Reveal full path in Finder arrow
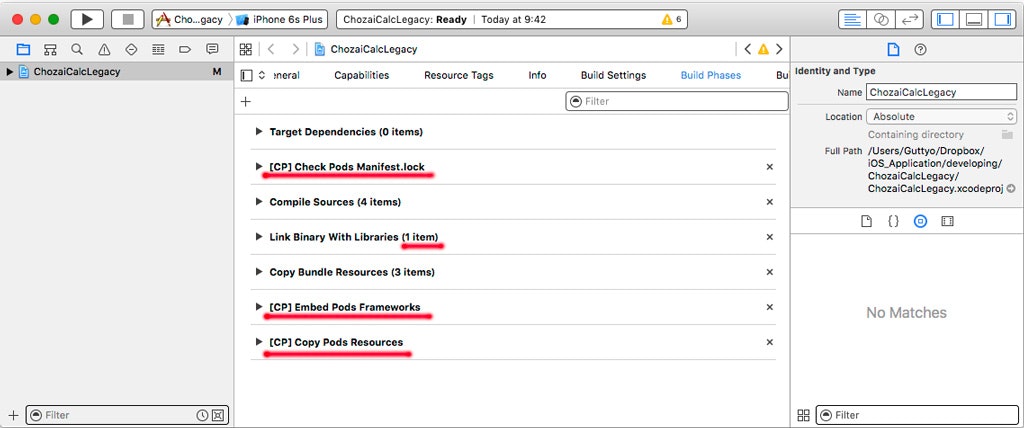 [1011, 189]
